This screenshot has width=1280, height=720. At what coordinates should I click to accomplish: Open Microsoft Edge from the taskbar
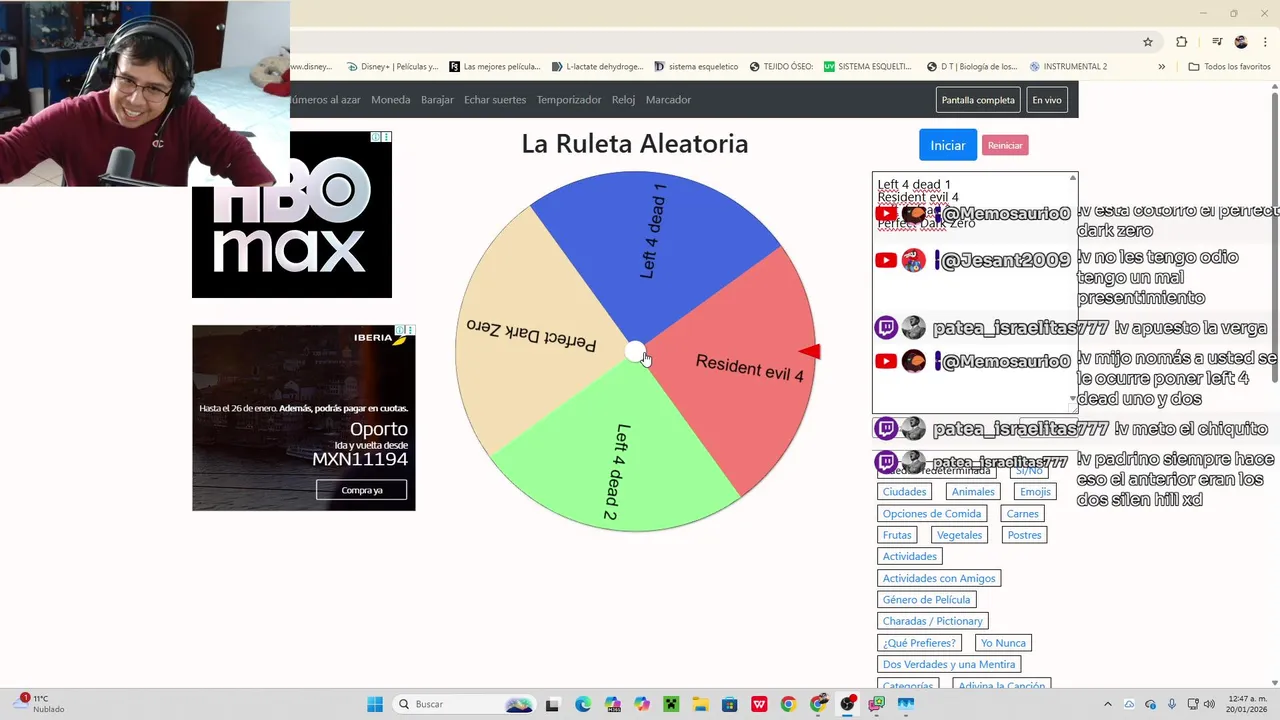coord(583,704)
